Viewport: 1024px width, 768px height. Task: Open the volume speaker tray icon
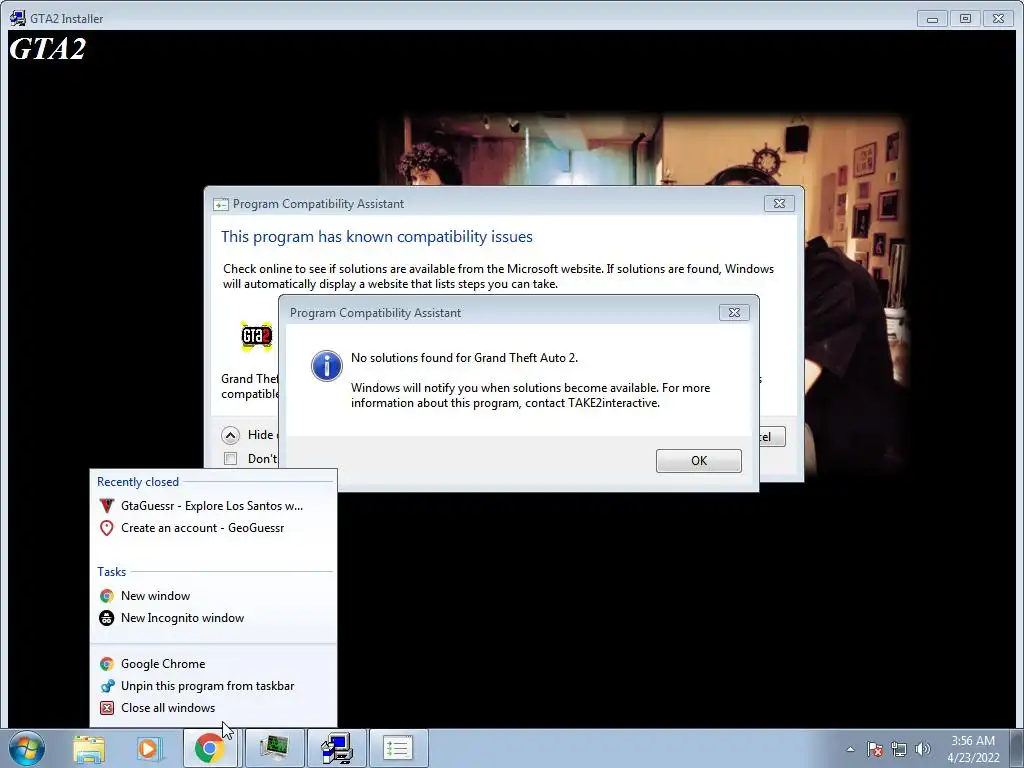pyautogui.click(x=923, y=749)
